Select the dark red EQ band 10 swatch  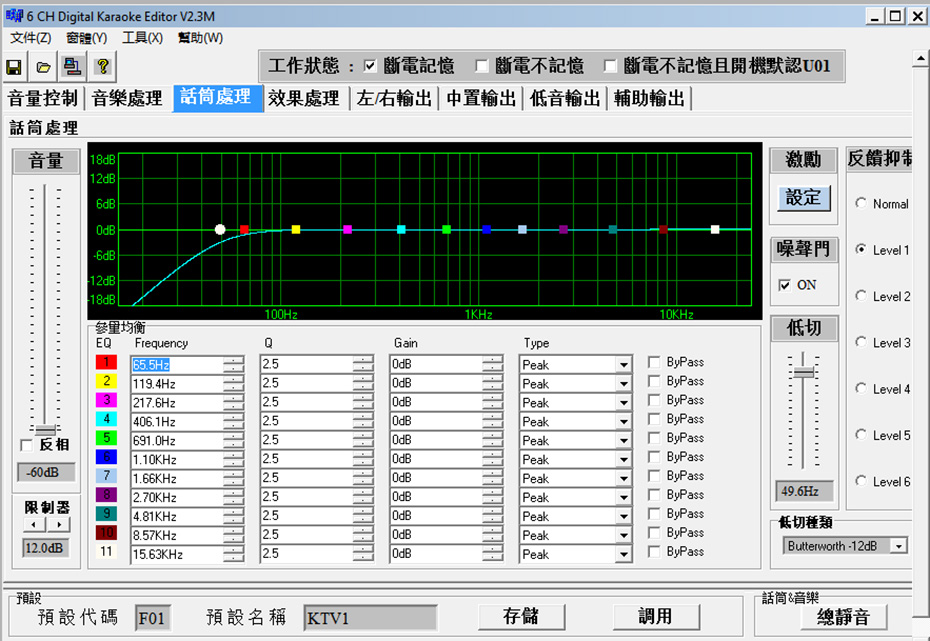tap(106, 532)
